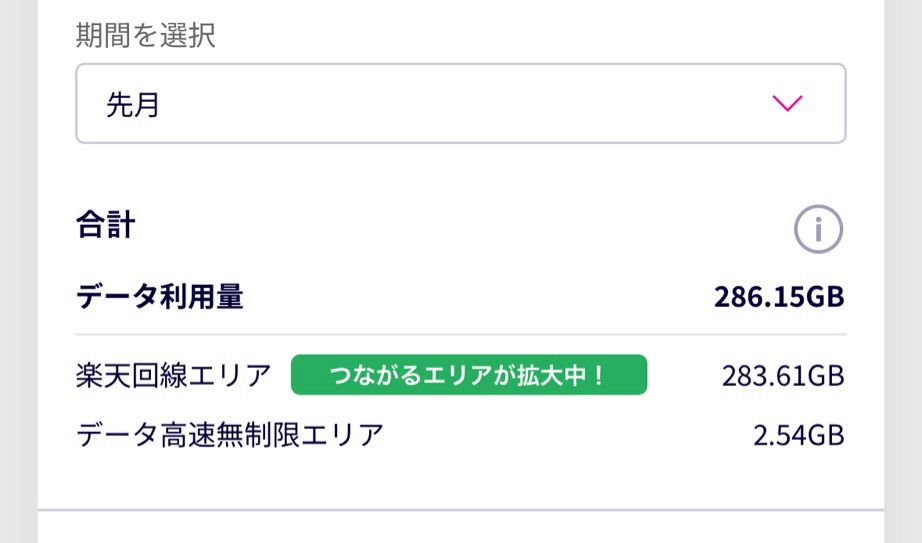Click the divider line below データ利用量

pyautogui.click(x=460, y=334)
